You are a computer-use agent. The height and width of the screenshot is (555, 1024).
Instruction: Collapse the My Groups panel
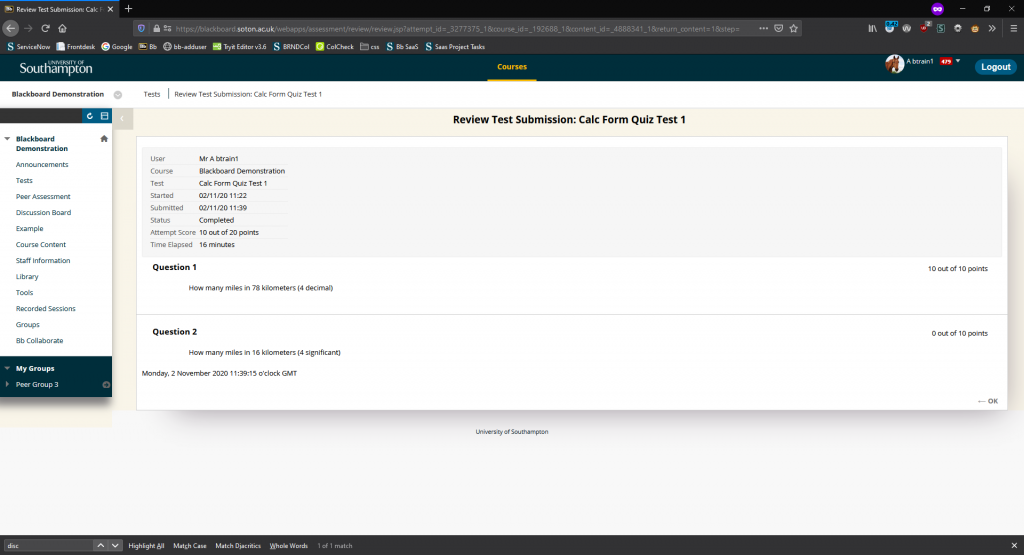click(7, 368)
